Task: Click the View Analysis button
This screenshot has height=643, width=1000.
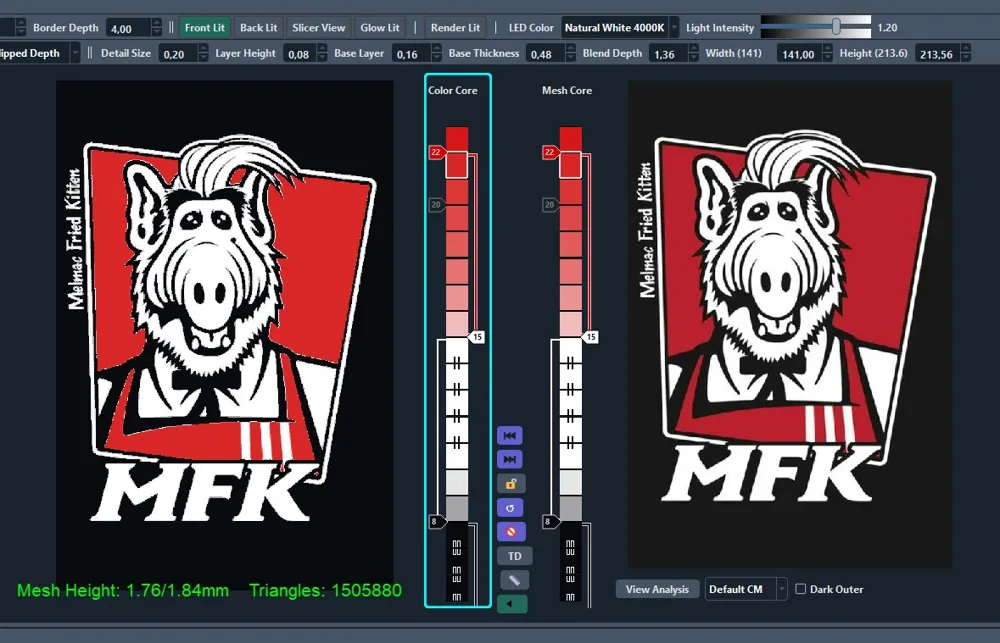Action: pyautogui.click(x=657, y=589)
